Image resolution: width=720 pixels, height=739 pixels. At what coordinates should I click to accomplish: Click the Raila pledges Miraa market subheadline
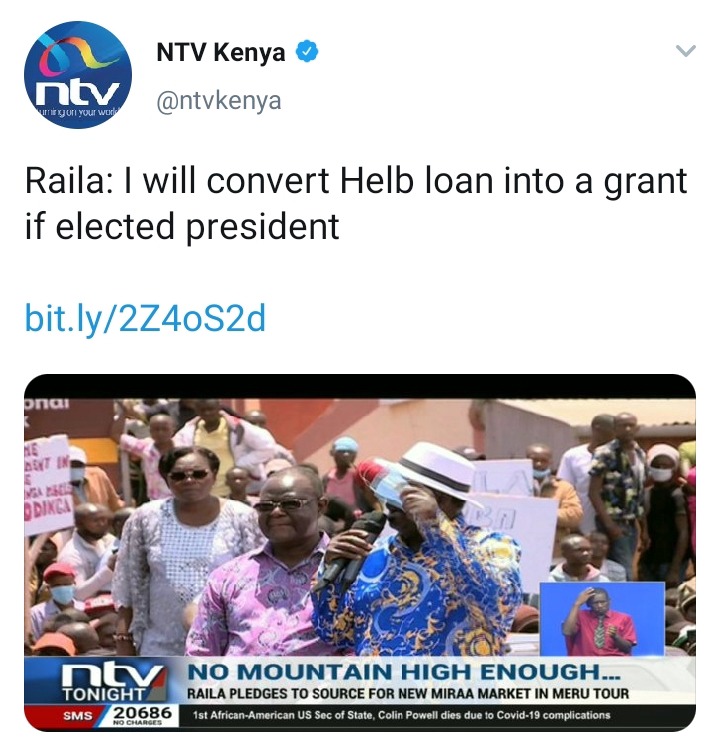[408, 694]
